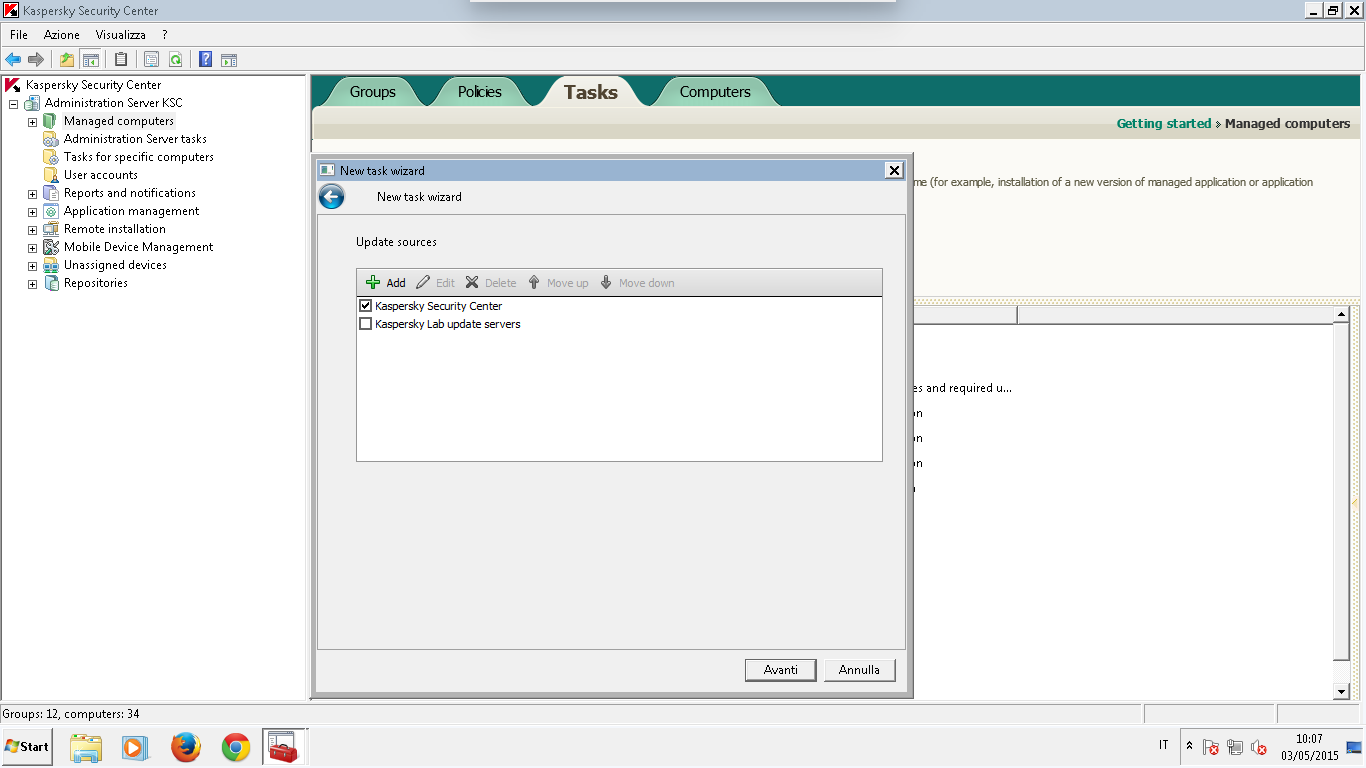The height and width of the screenshot is (768, 1366).
Task: Click the Administration Server KSC icon
Action: coord(33,103)
